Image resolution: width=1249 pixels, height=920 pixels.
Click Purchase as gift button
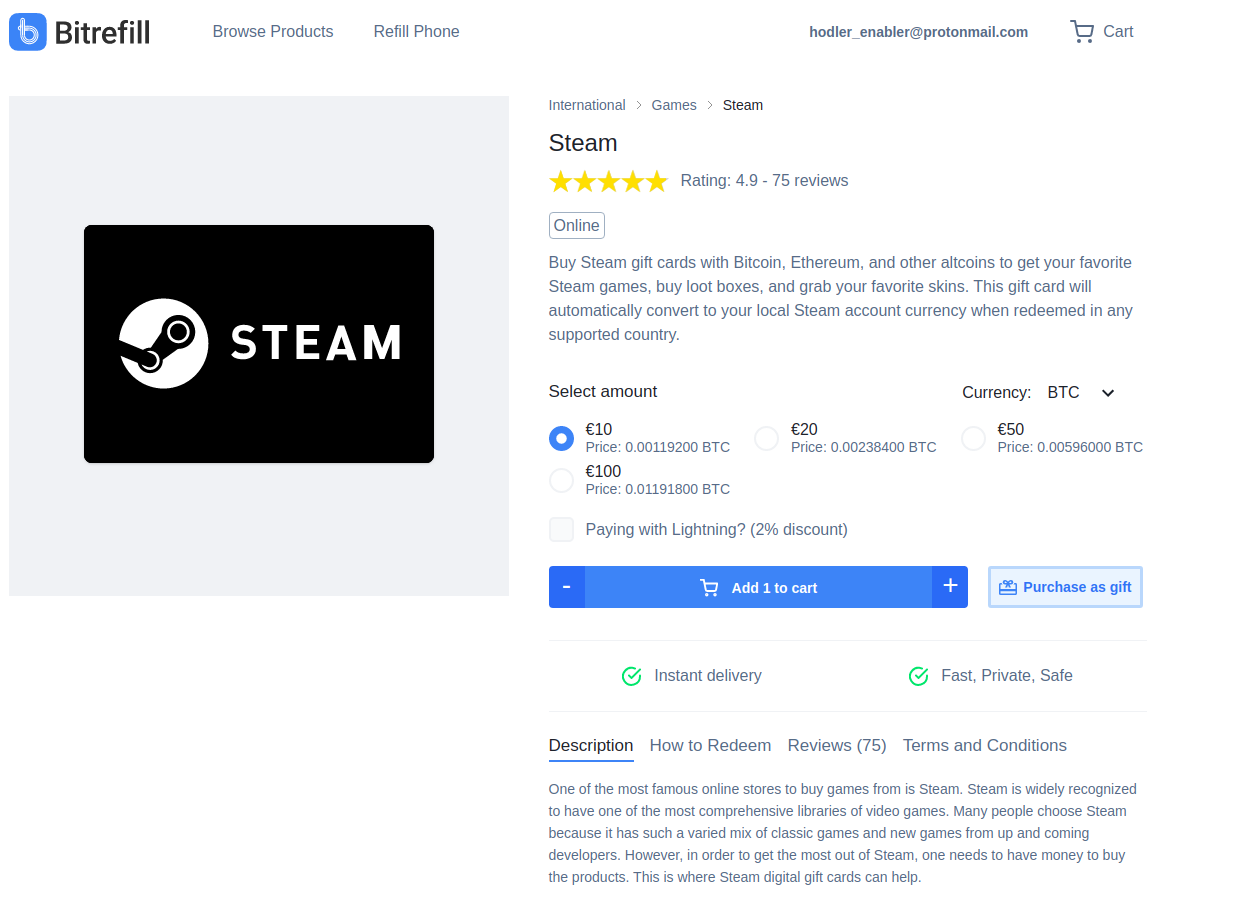(1065, 587)
